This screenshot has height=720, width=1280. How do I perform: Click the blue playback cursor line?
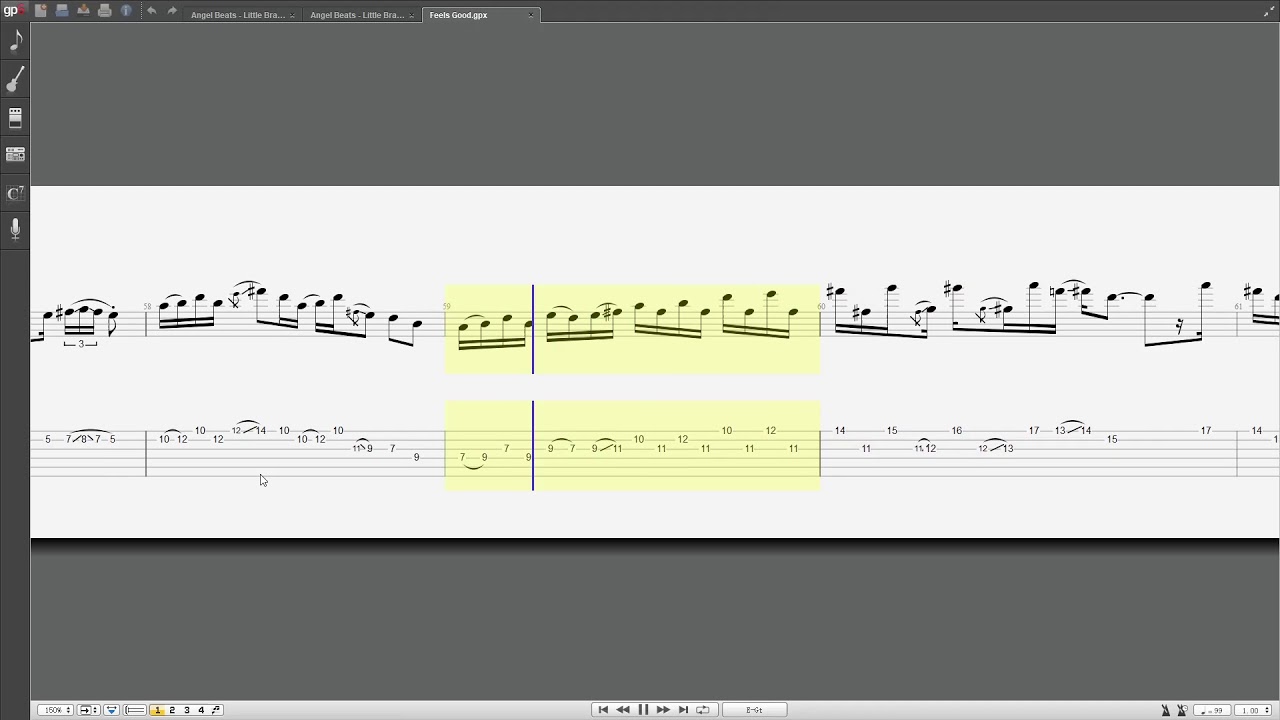533,387
